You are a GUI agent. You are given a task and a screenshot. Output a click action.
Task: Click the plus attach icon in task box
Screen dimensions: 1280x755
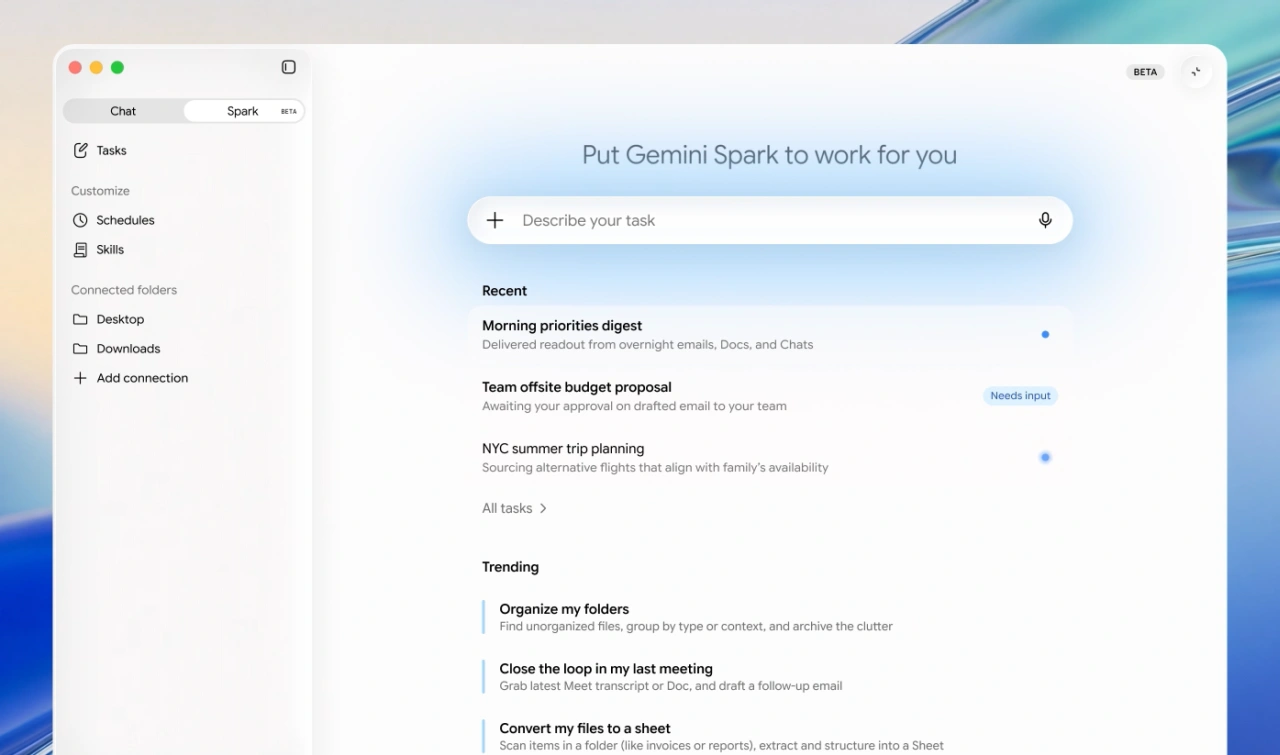[x=495, y=220]
